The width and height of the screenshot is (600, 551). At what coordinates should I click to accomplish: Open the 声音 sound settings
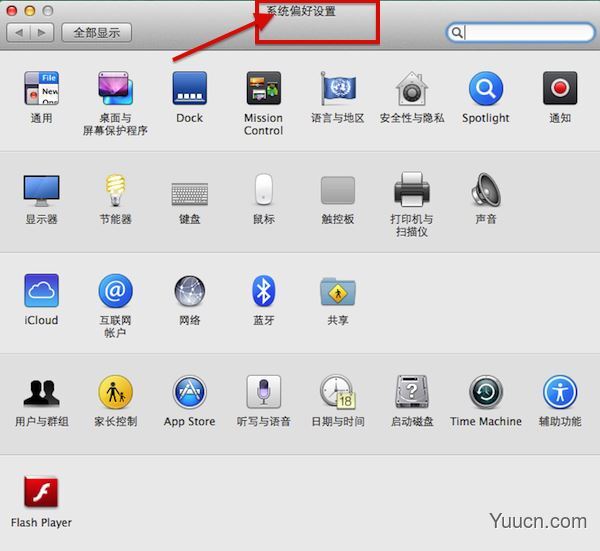[486, 190]
